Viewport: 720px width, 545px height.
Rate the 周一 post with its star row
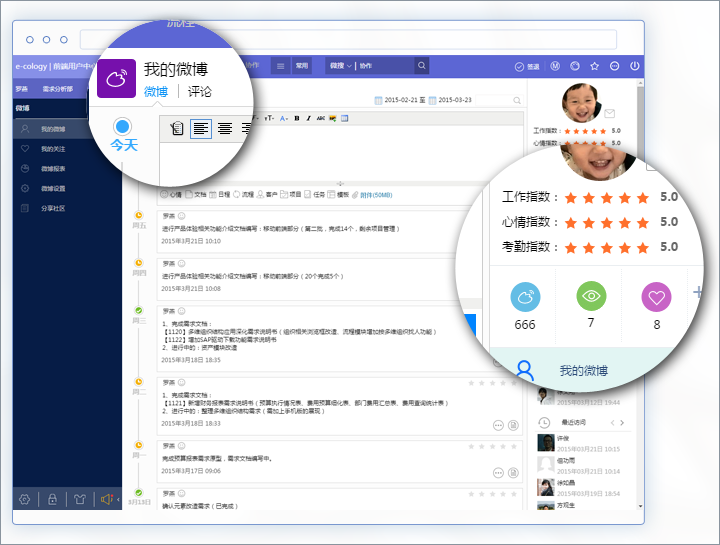click(x=492, y=446)
